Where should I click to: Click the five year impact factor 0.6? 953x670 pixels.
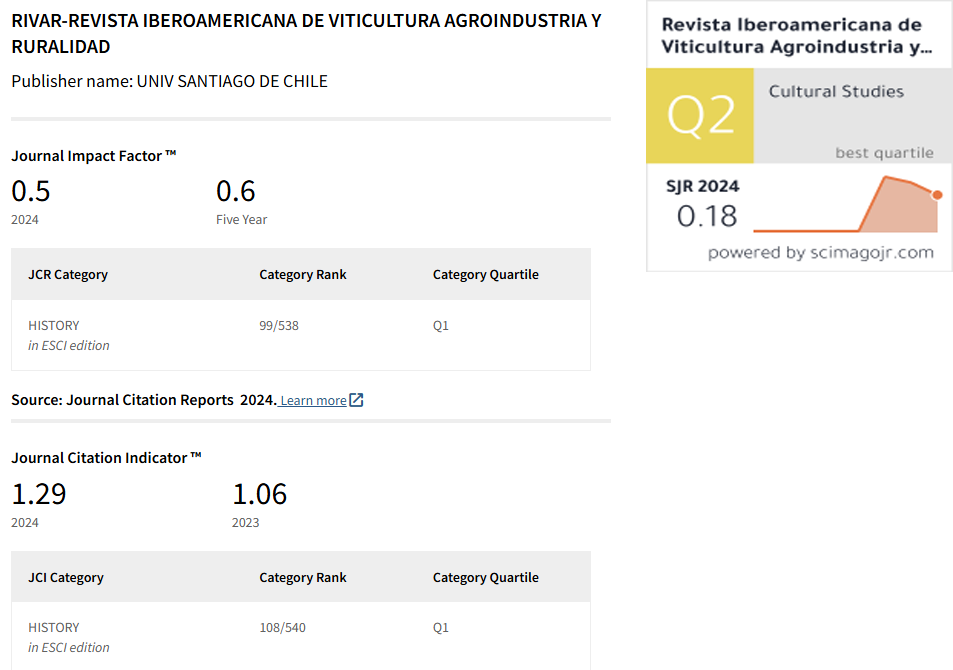click(x=236, y=190)
